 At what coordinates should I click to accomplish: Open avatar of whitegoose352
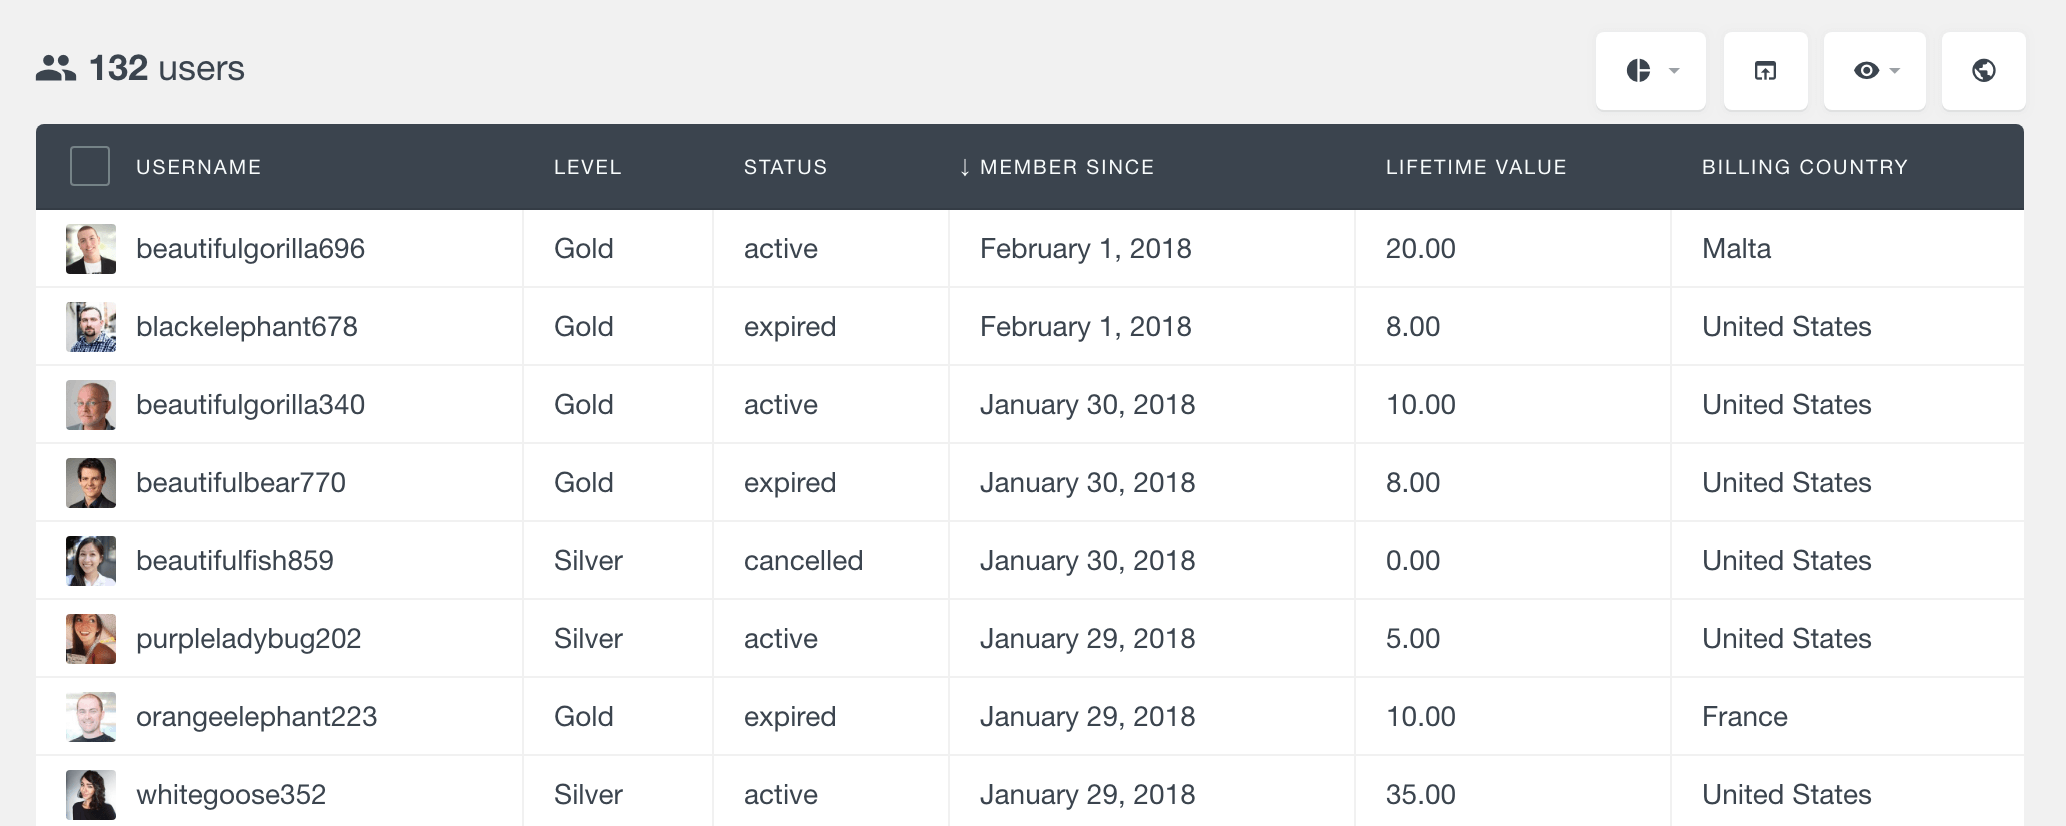pos(91,795)
